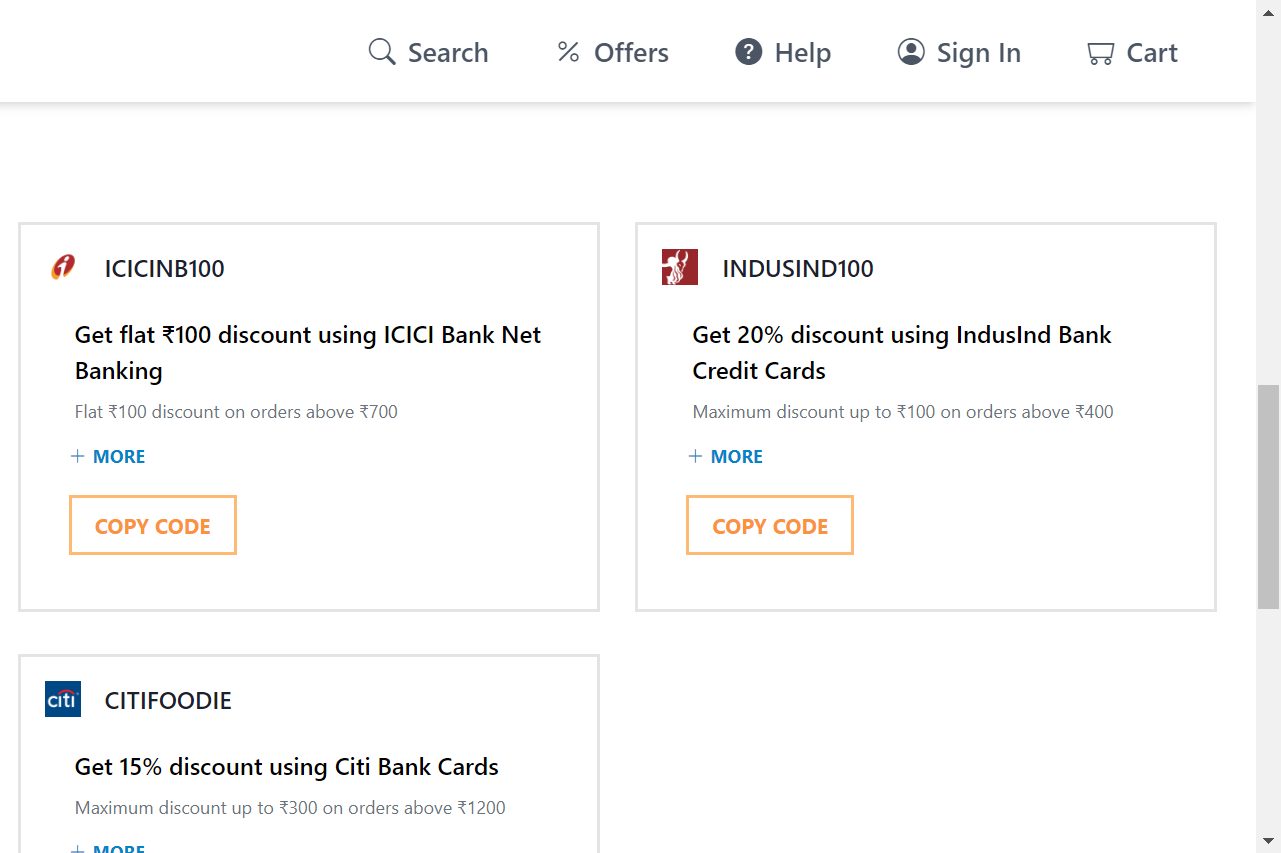Click the Citi Bank logo
This screenshot has width=1281, height=853.
[63, 699]
